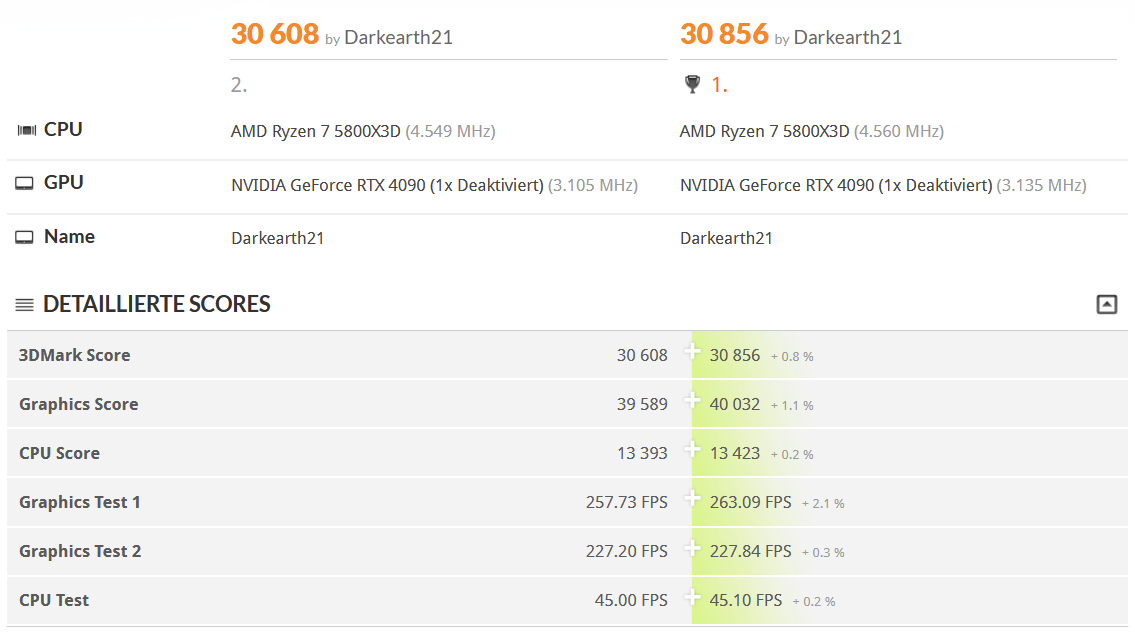
Task: Click the trophy icon beside rank 1
Action: pyautogui.click(x=692, y=85)
